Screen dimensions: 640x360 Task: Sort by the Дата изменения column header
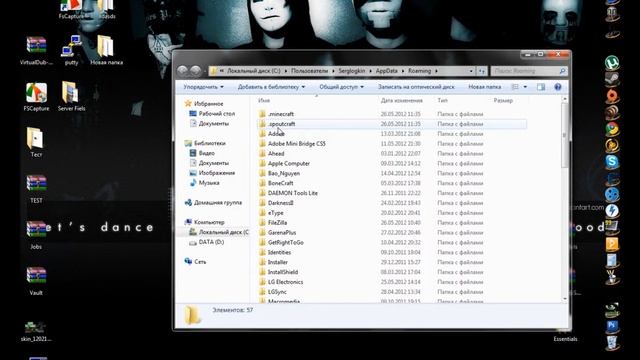click(402, 100)
